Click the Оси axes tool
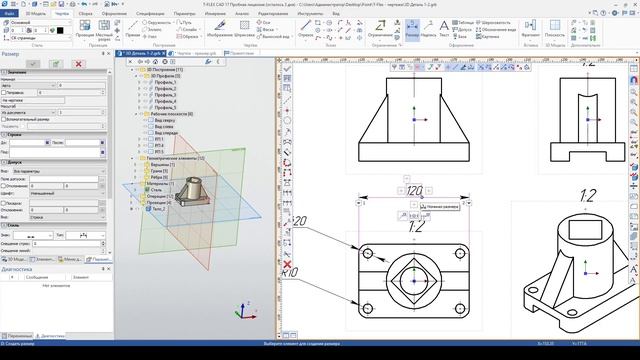Viewport: 640px width, 360px height. 263,23
